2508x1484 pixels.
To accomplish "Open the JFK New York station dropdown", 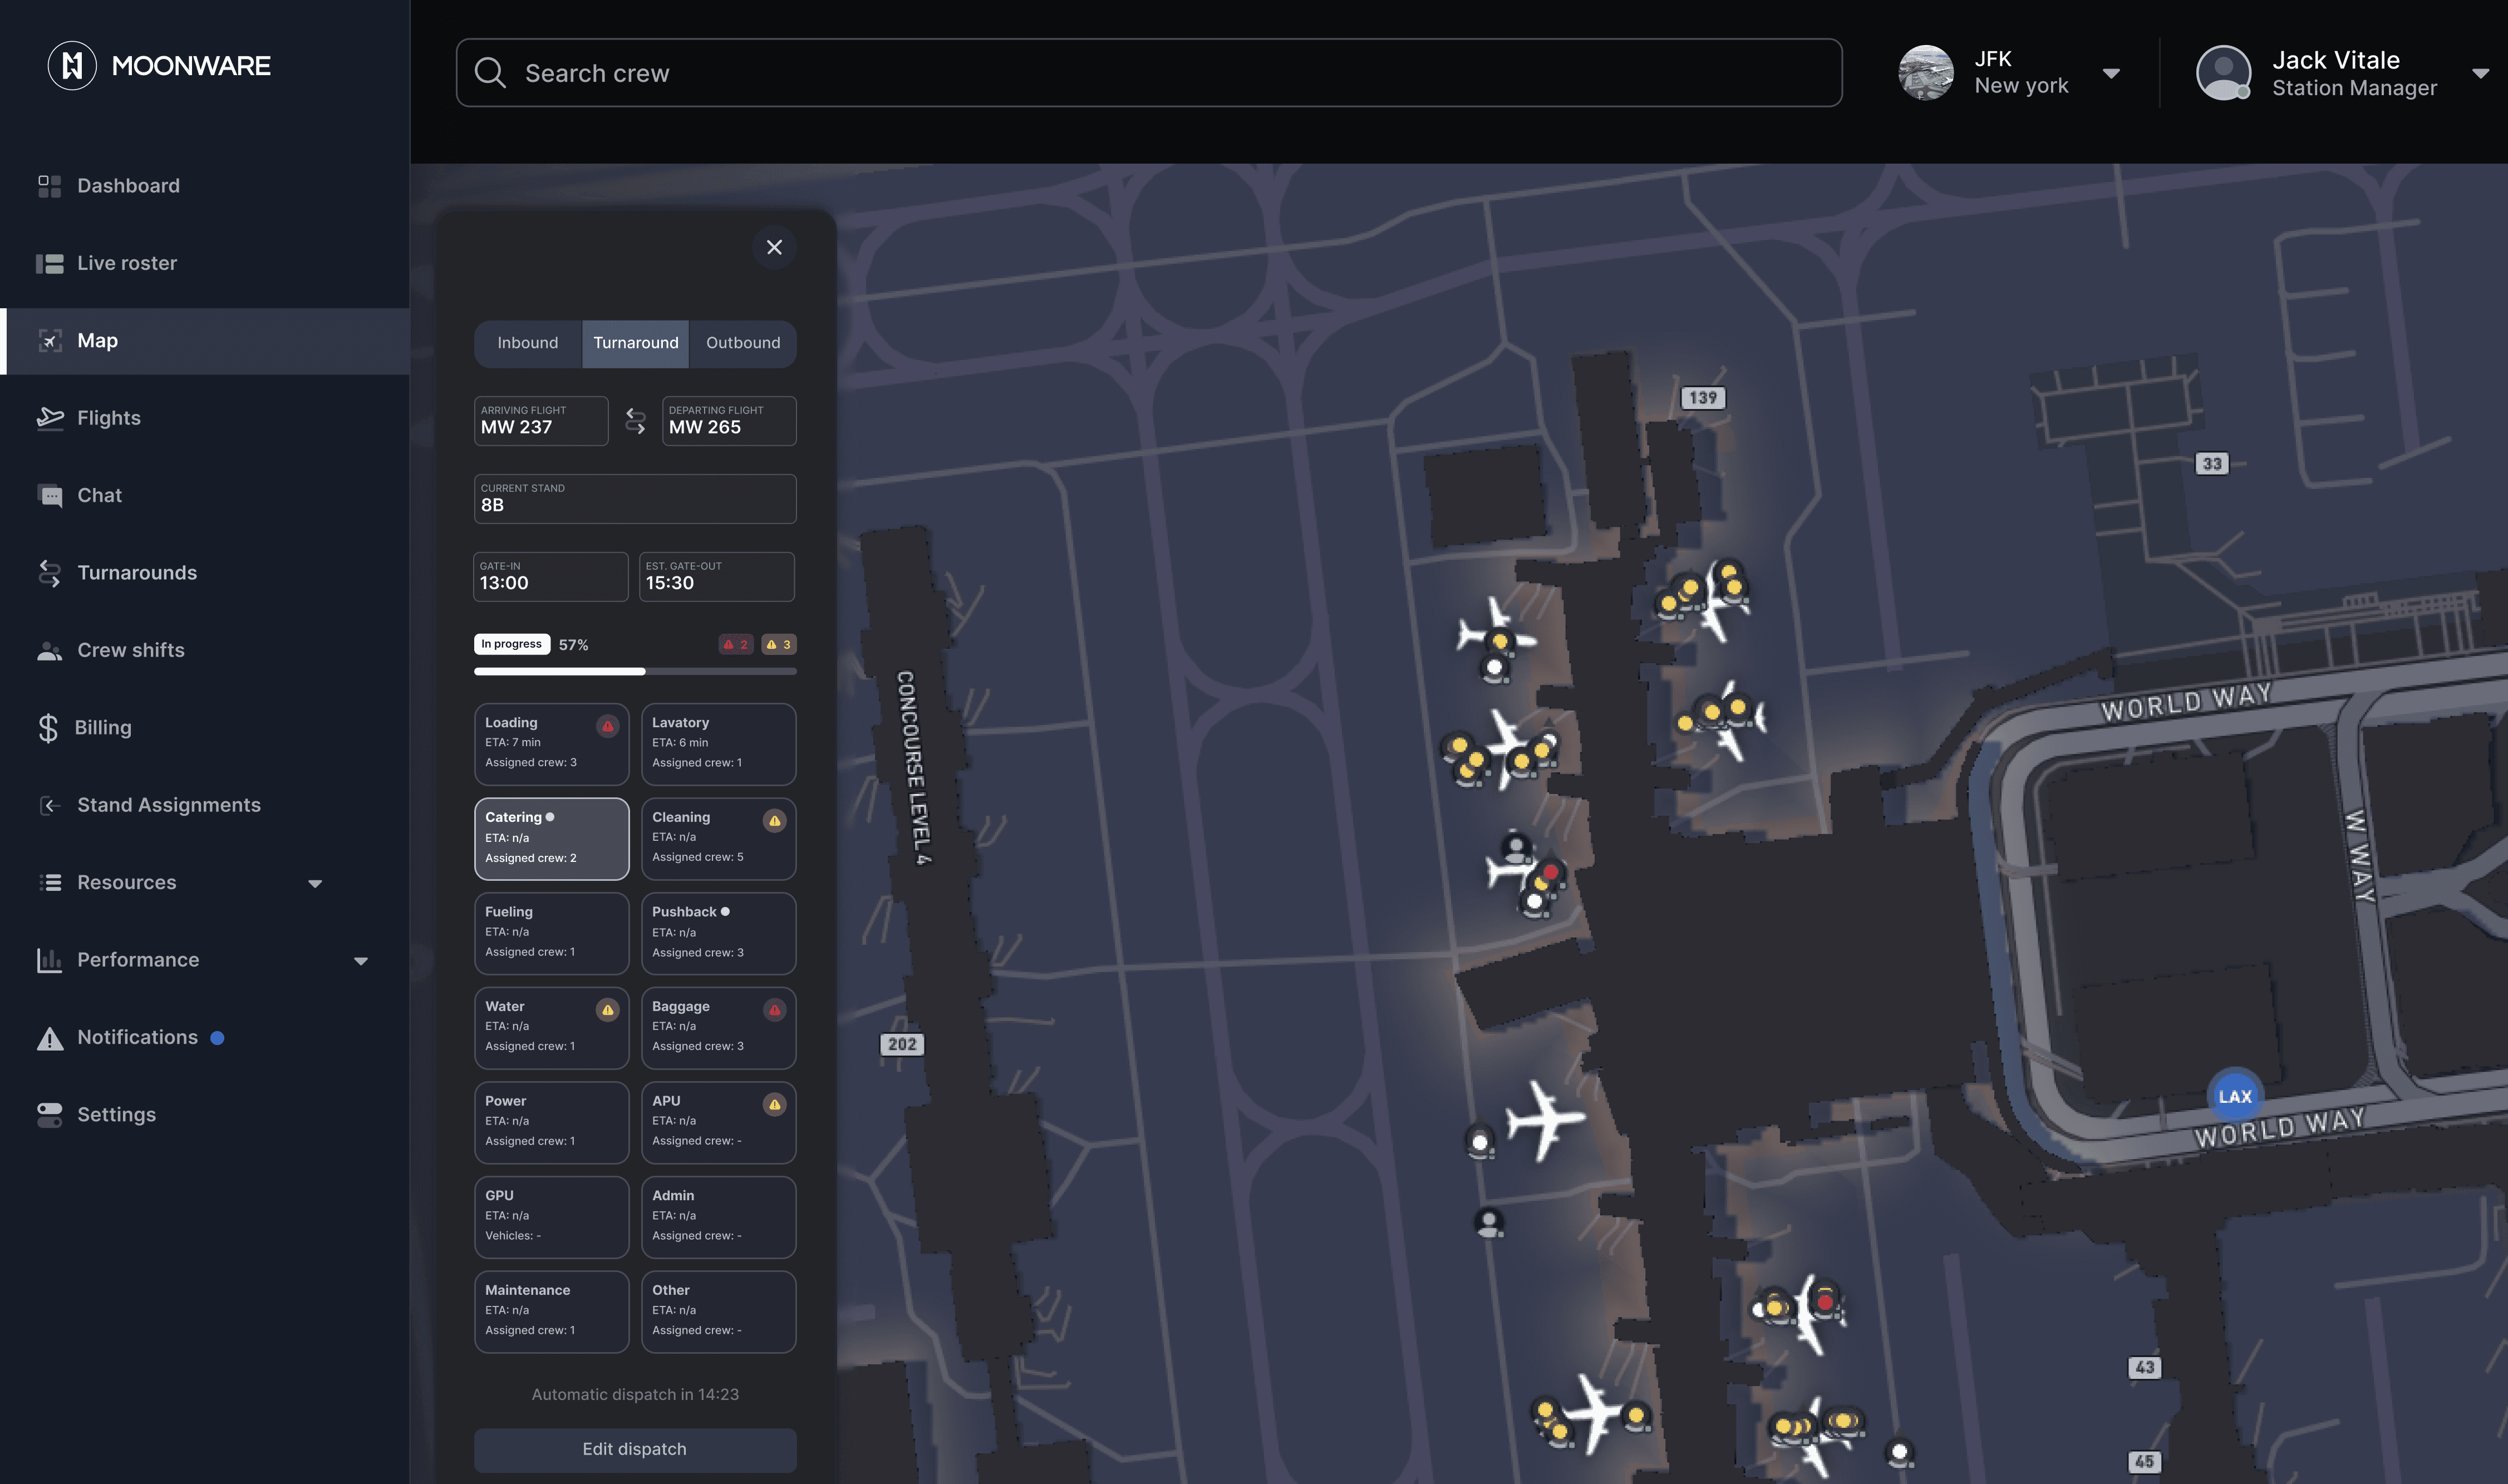I will tap(2110, 73).
